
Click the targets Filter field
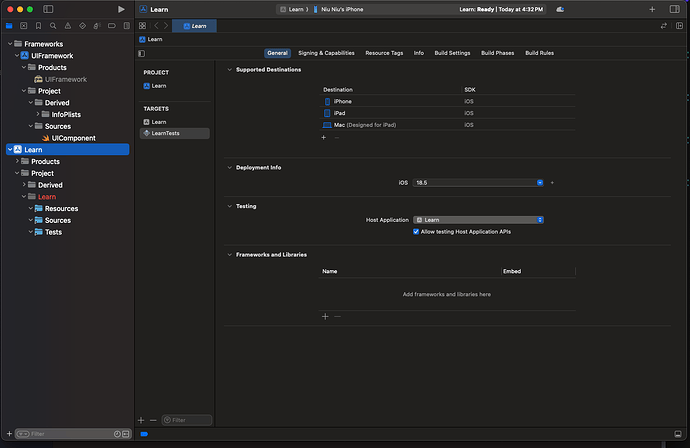[x=188, y=420]
